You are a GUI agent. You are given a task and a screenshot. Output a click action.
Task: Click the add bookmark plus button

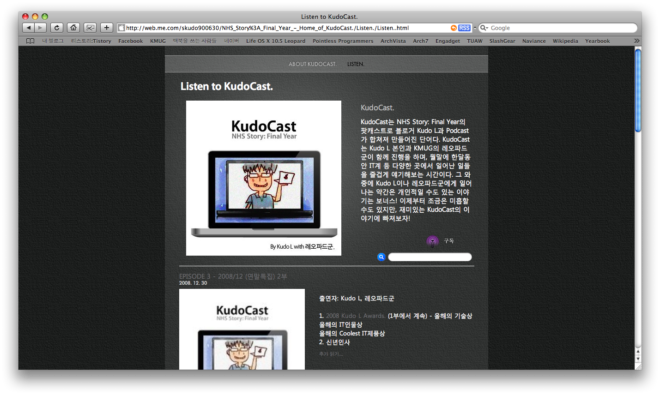click(106, 28)
